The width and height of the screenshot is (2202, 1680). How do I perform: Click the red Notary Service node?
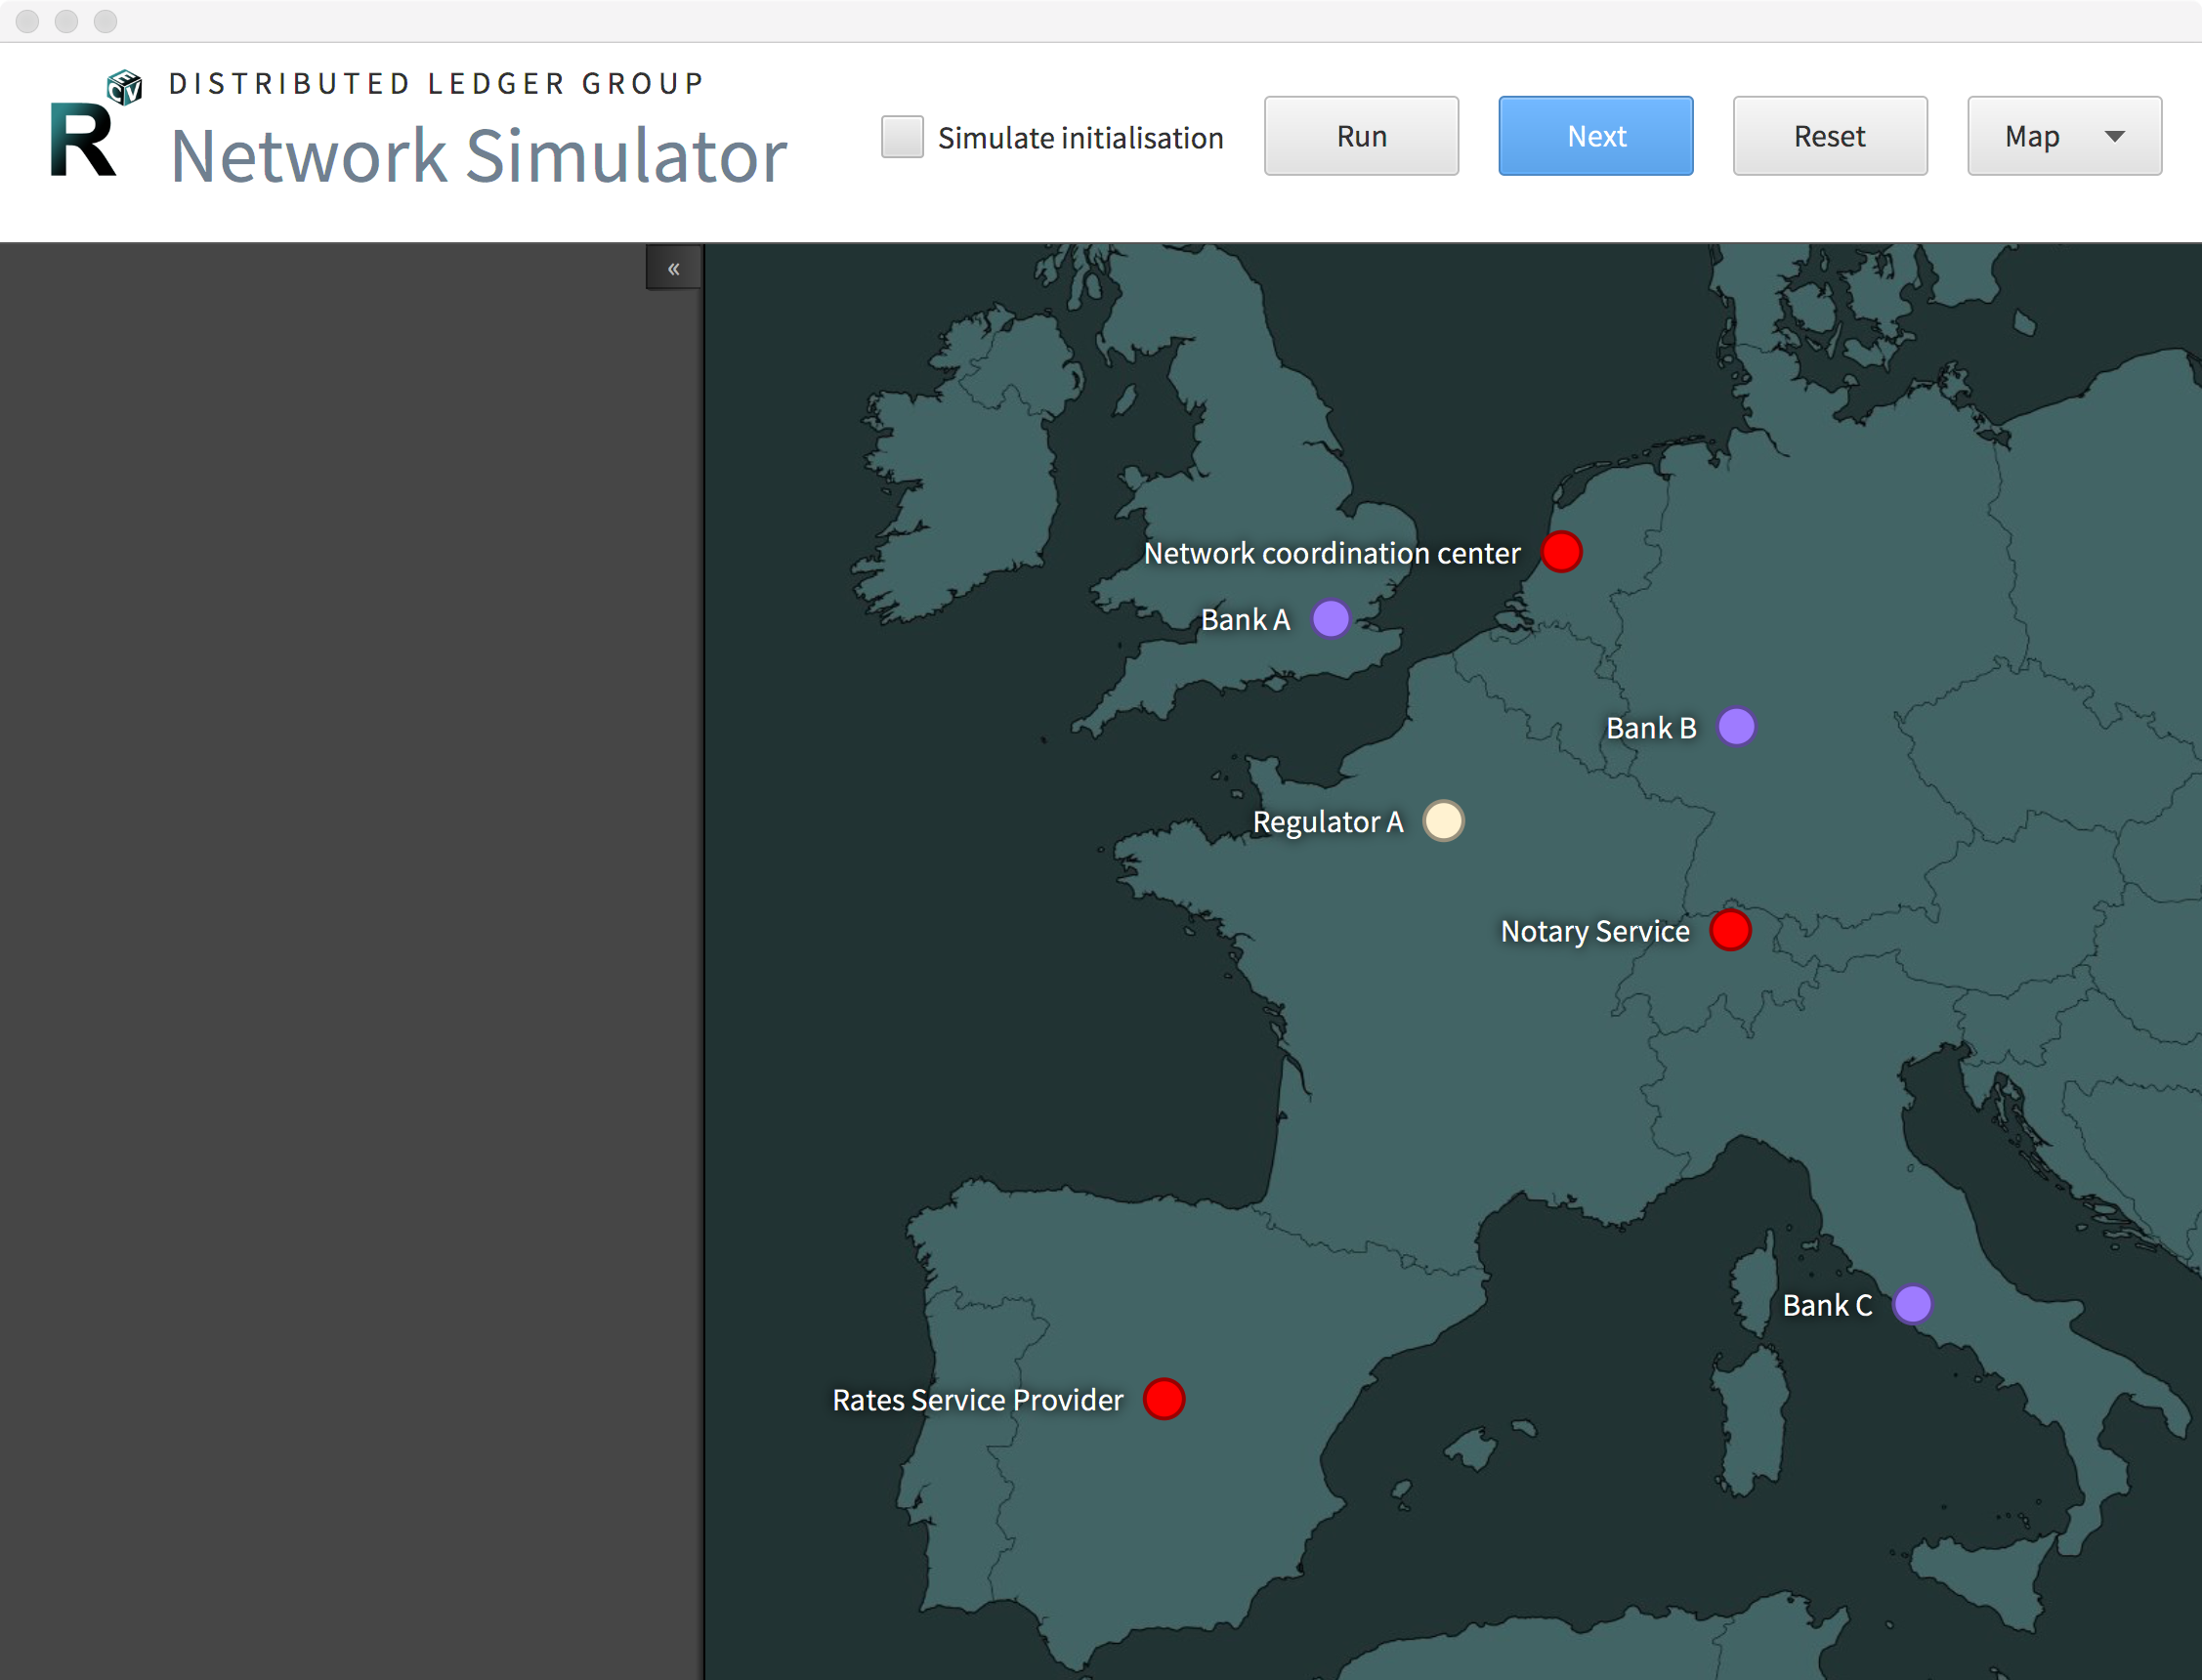click(1730, 930)
